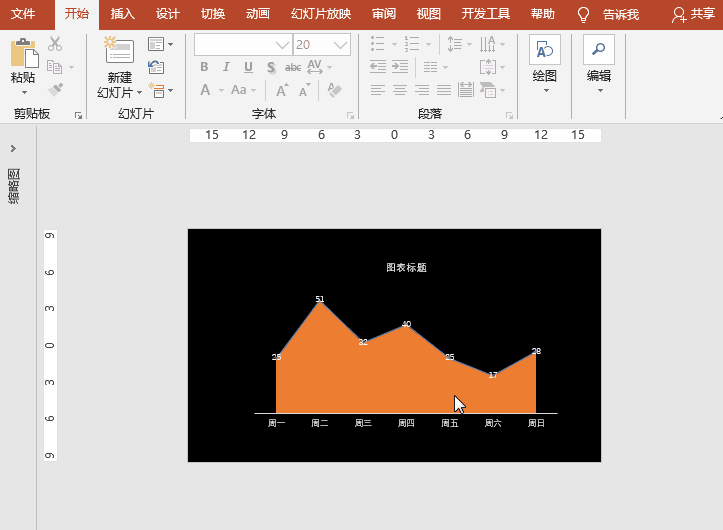The height and width of the screenshot is (530, 723).
Task: Open Bullets dropdown arrow
Action: tap(395, 44)
